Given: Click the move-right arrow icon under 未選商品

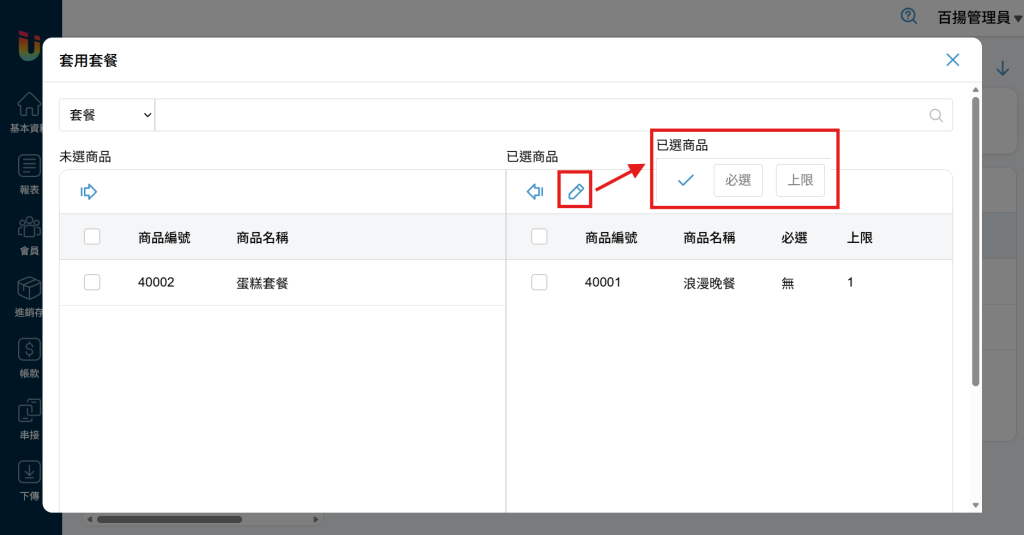Looking at the screenshot, I should tap(89, 191).
